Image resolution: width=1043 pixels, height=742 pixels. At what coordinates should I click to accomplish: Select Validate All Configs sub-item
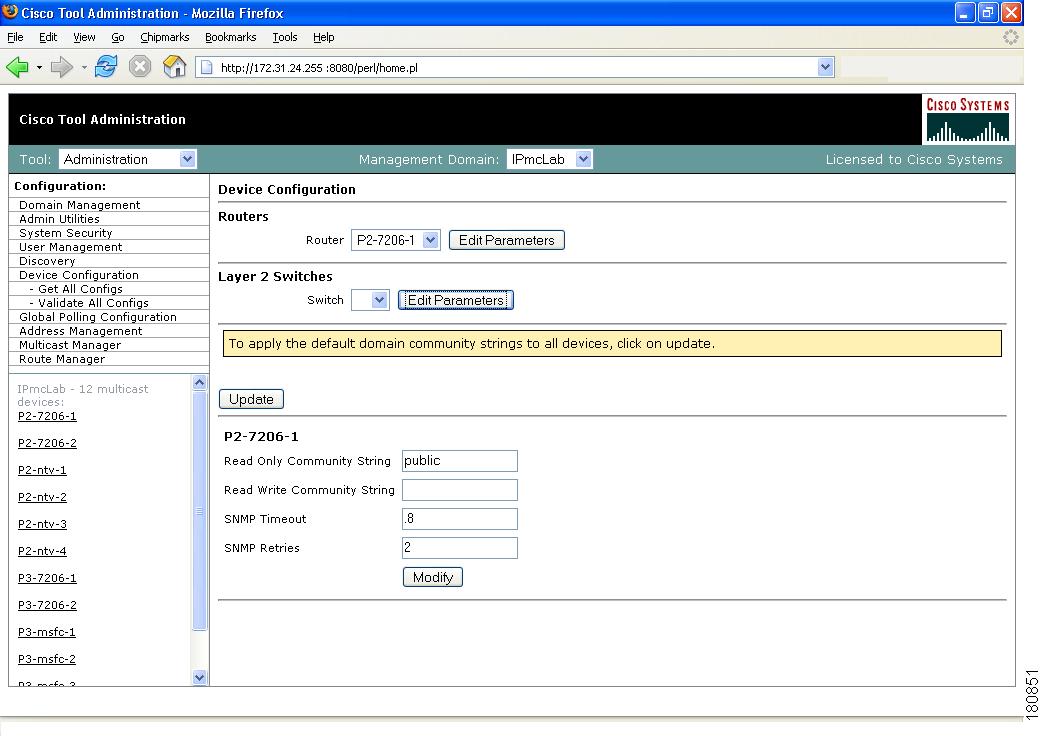coord(93,303)
